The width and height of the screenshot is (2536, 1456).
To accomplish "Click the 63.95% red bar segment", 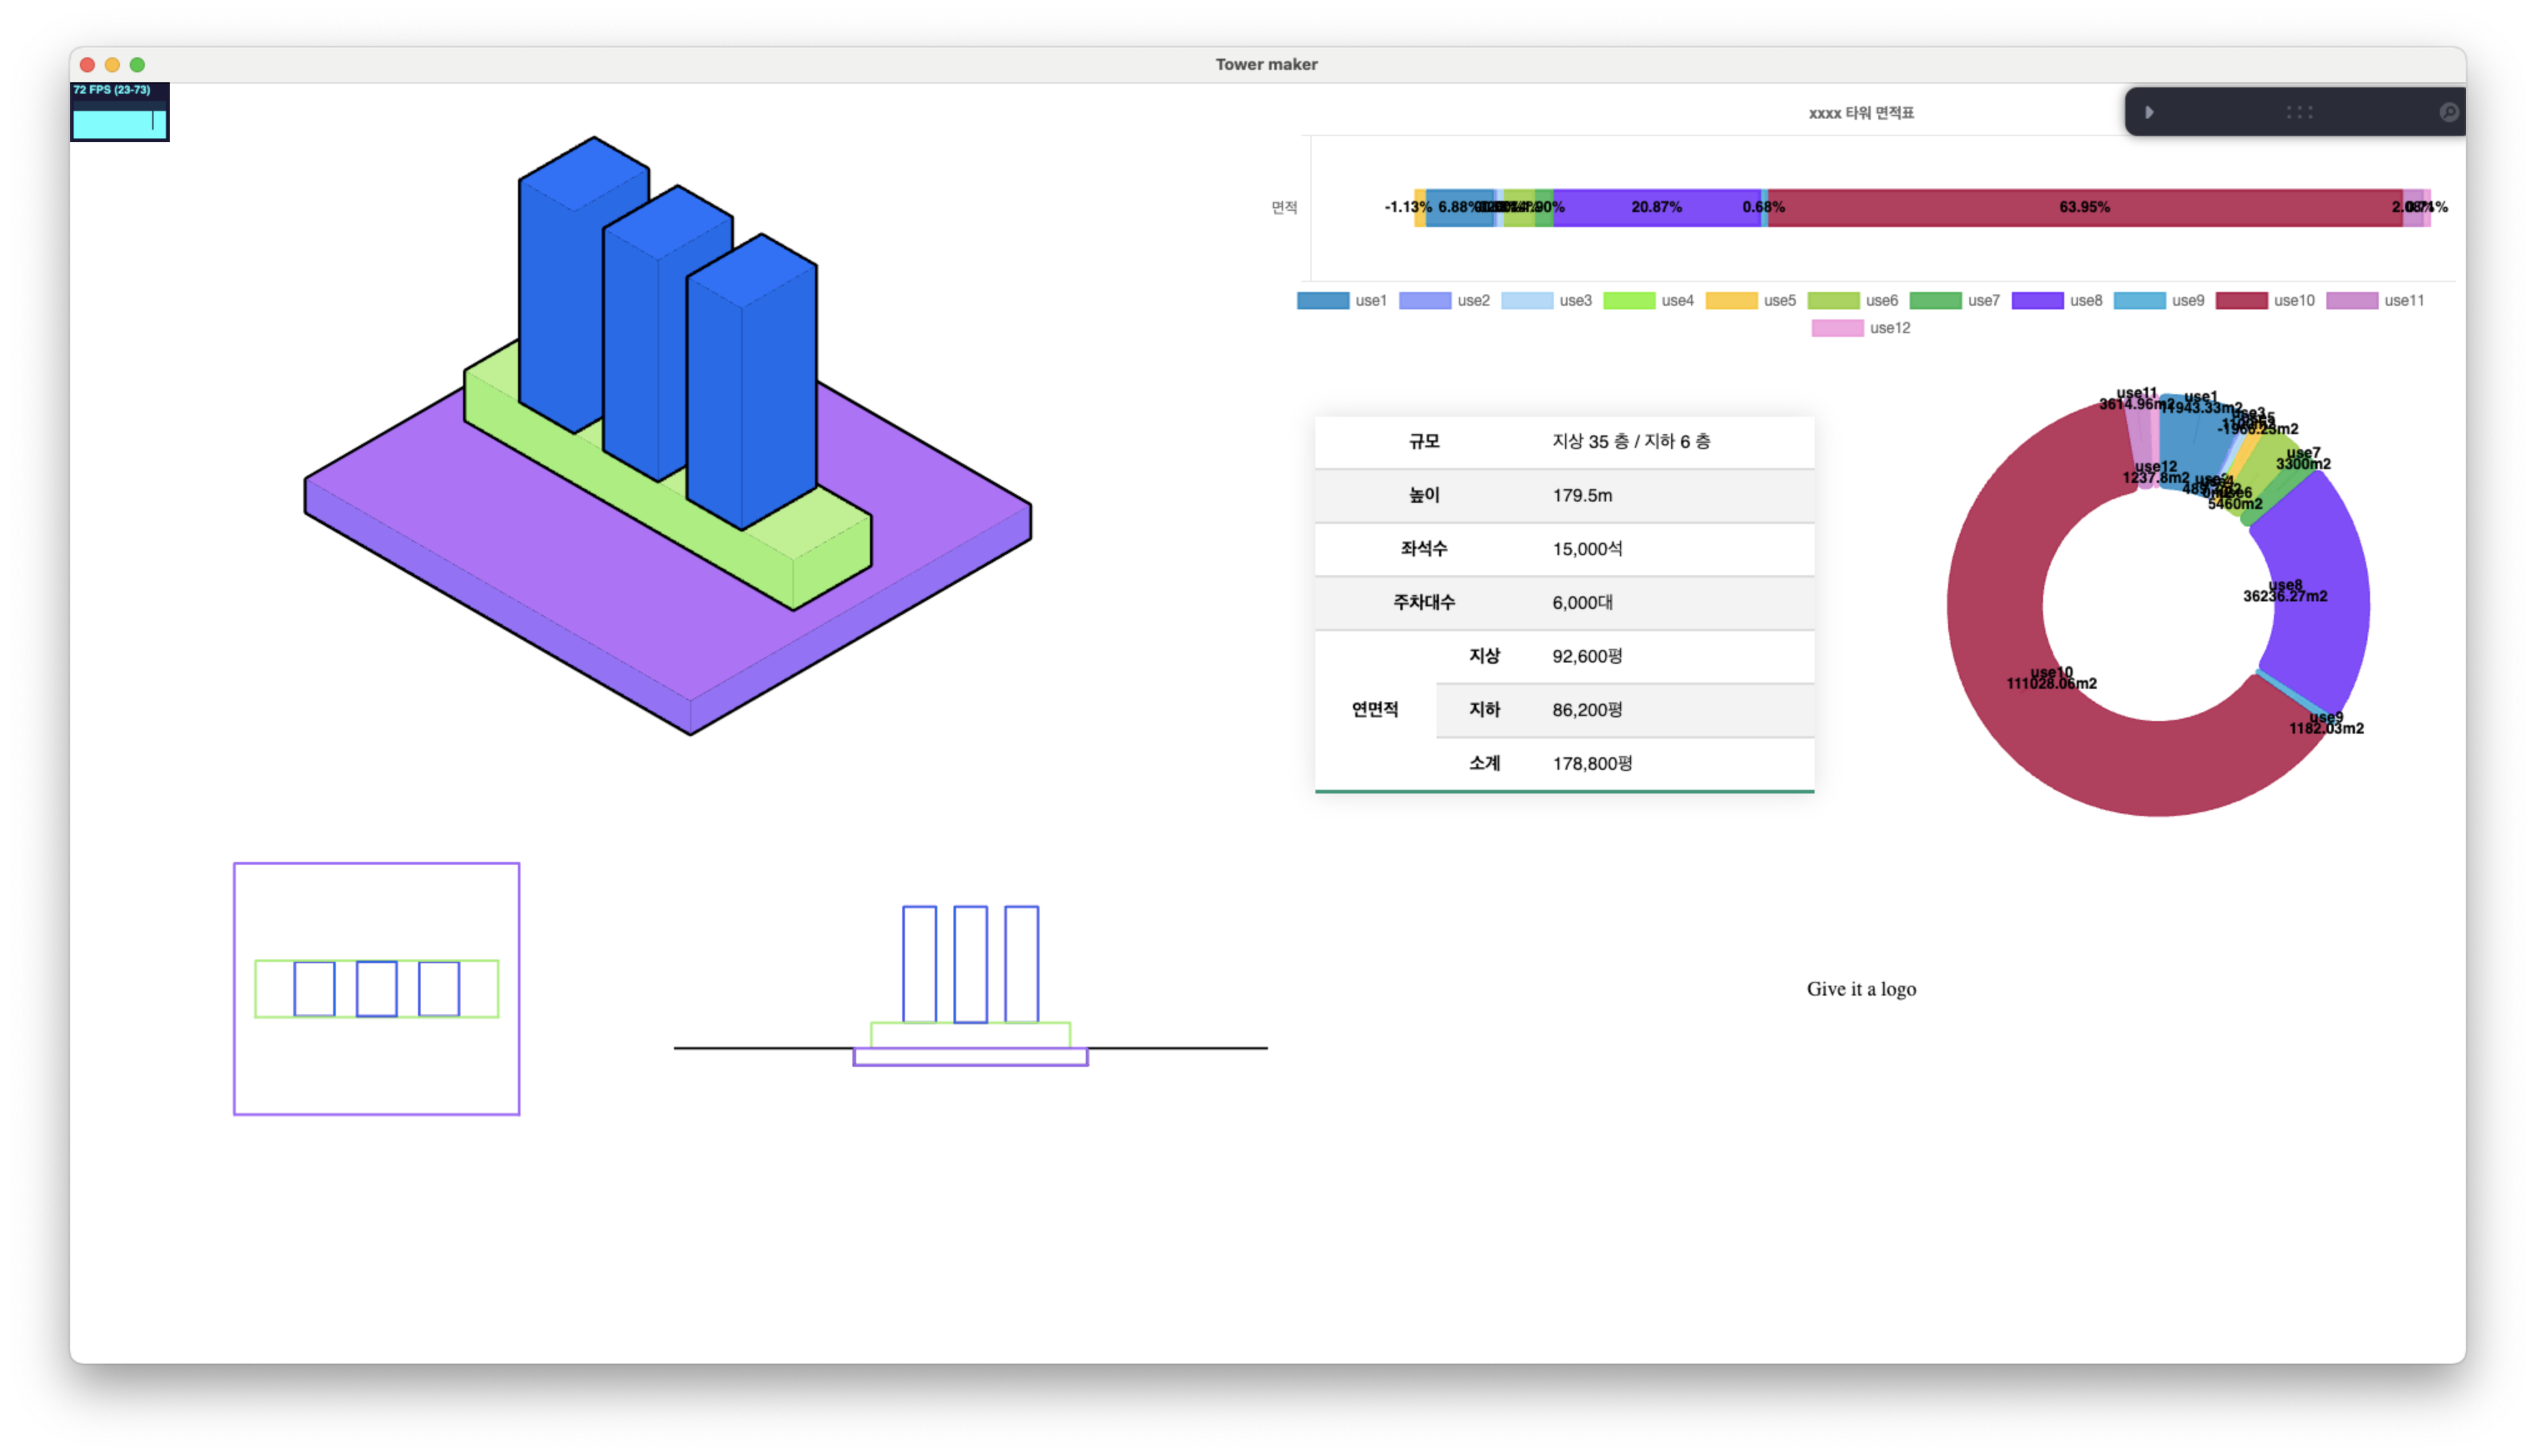I will pyautogui.click(x=2084, y=207).
